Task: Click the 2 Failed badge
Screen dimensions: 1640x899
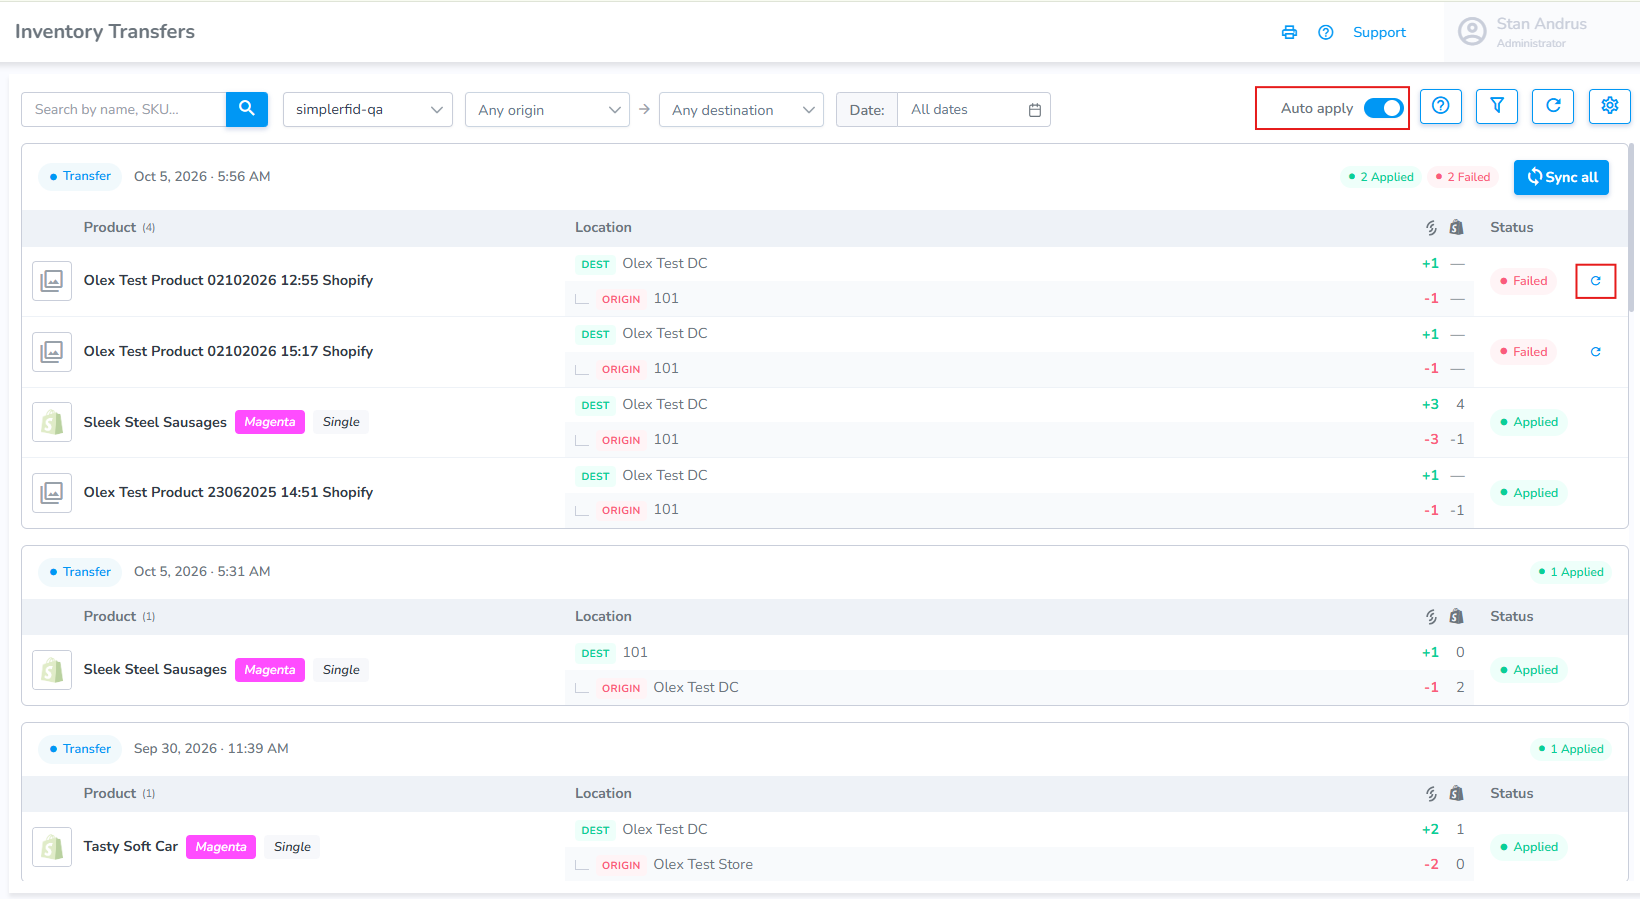Action: click(1463, 177)
